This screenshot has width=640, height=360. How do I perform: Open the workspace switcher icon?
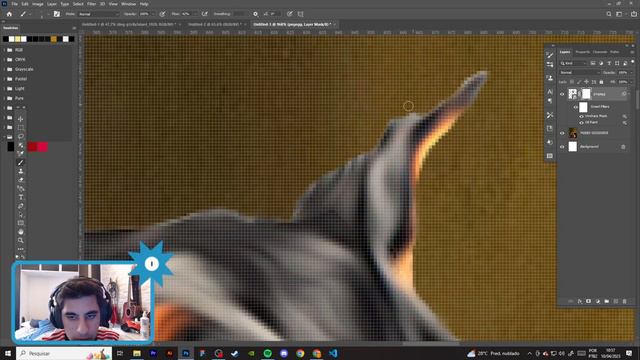(x=619, y=14)
